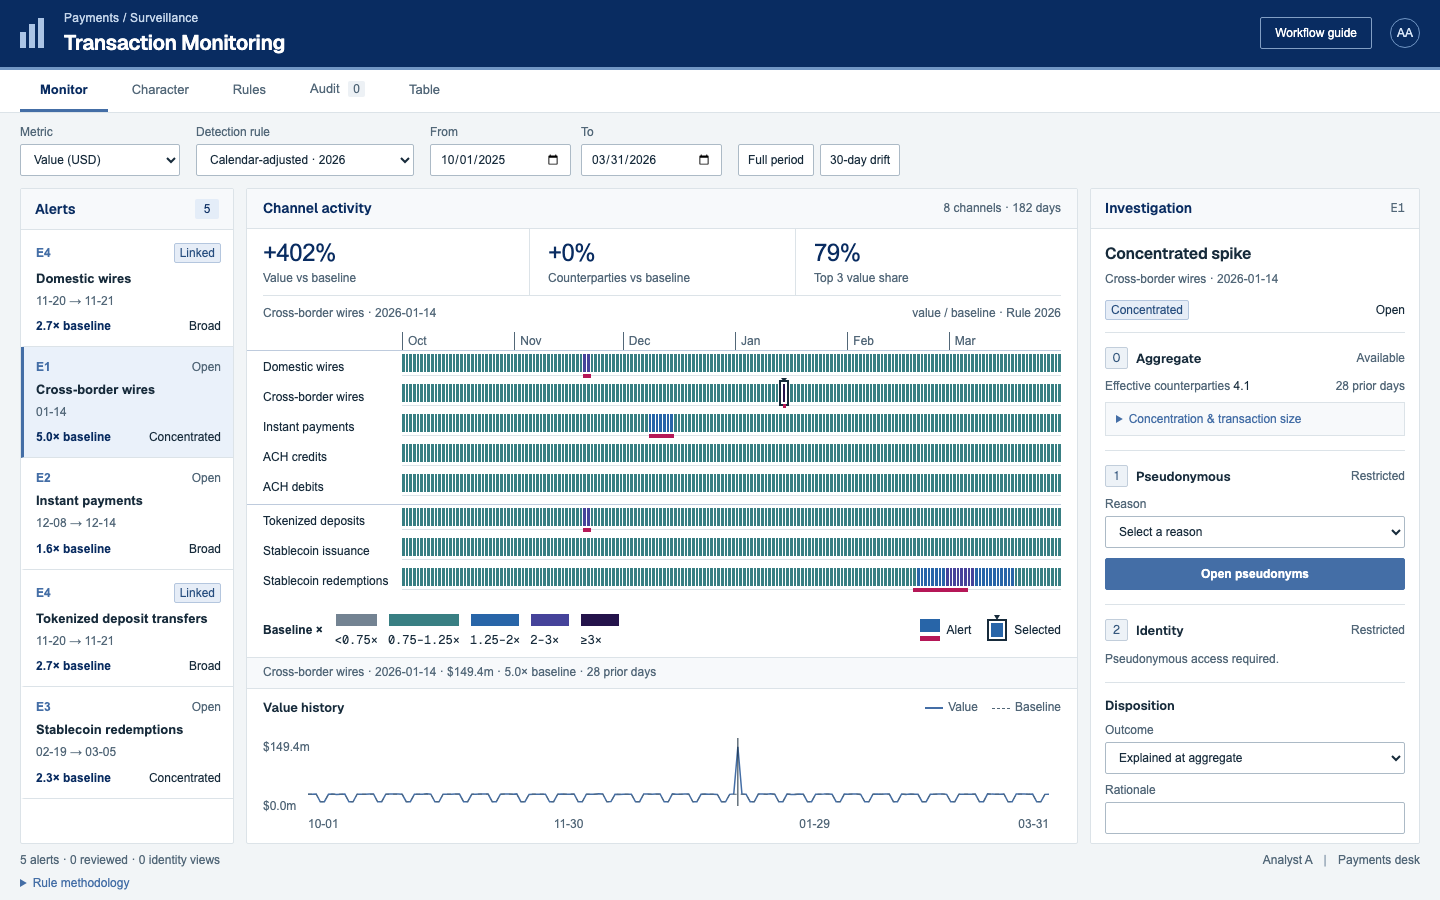Click the Alert legend color swatch
Viewport: 1440px width, 900px height.
[930, 630]
